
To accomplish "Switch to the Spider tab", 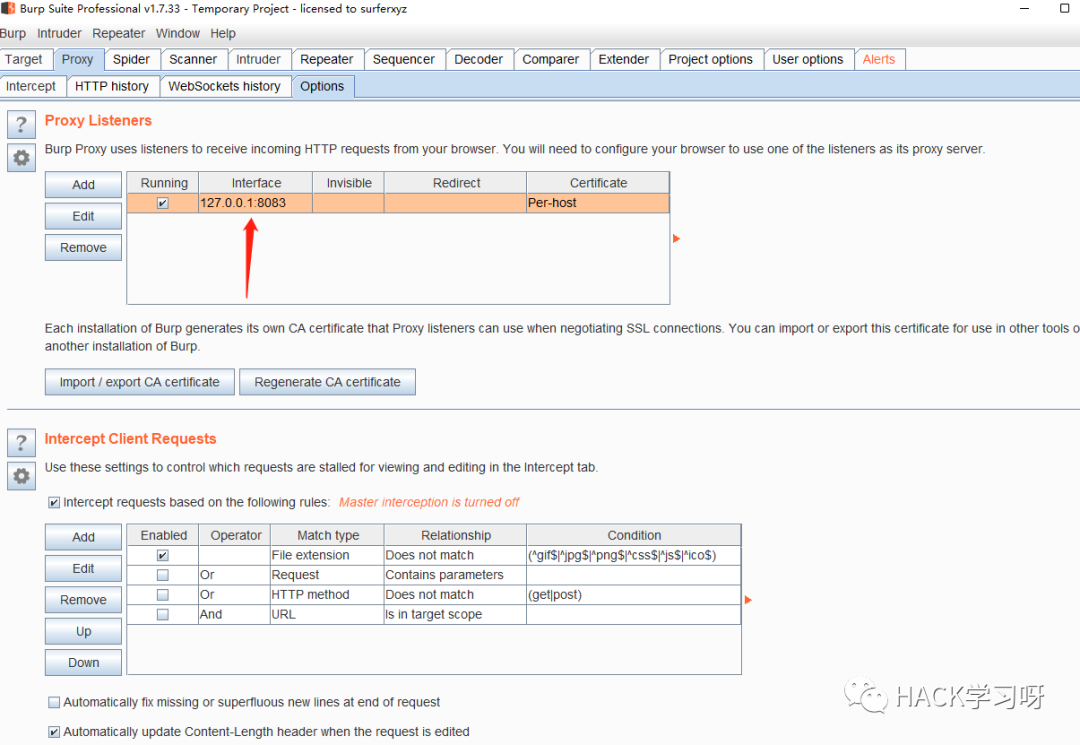I will [131, 59].
